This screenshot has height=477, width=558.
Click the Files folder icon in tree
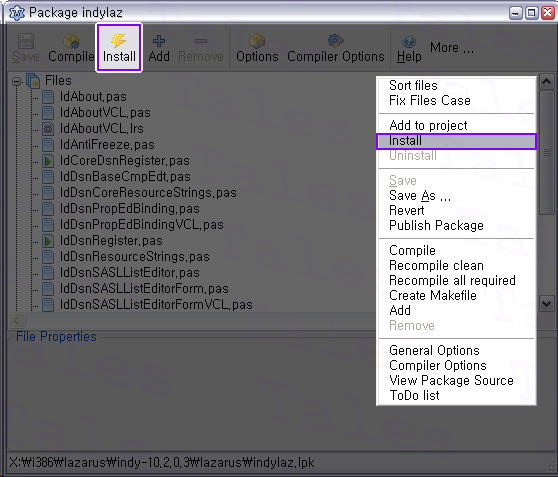click(33, 81)
